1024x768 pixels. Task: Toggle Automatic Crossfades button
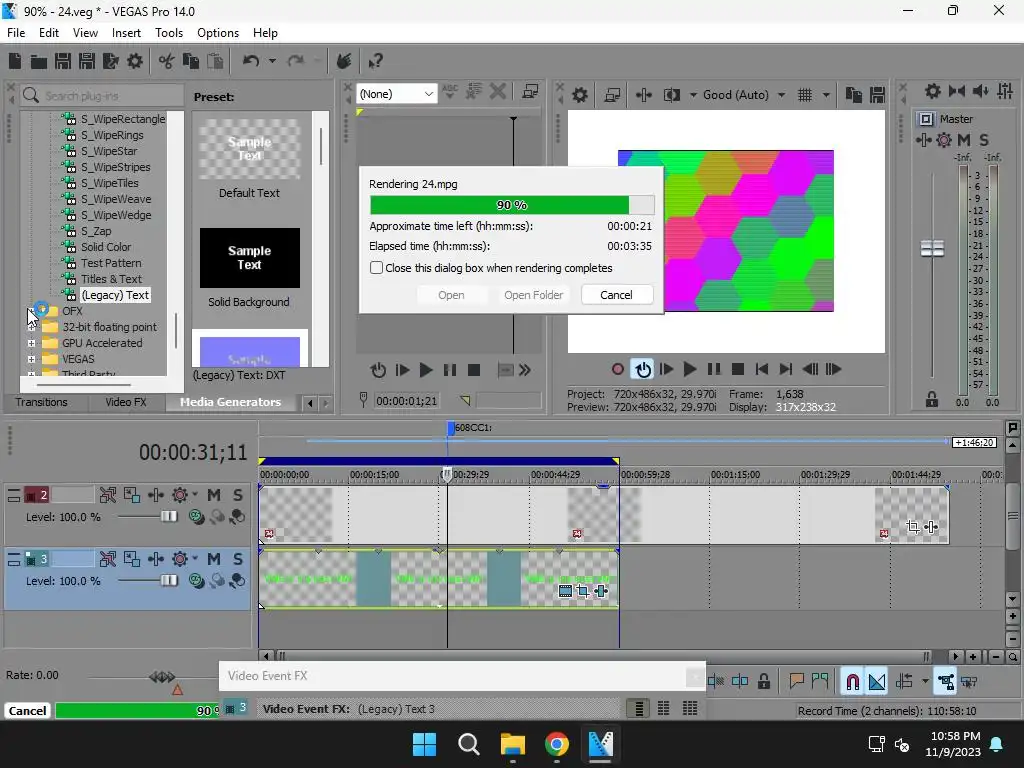(x=877, y=682)
